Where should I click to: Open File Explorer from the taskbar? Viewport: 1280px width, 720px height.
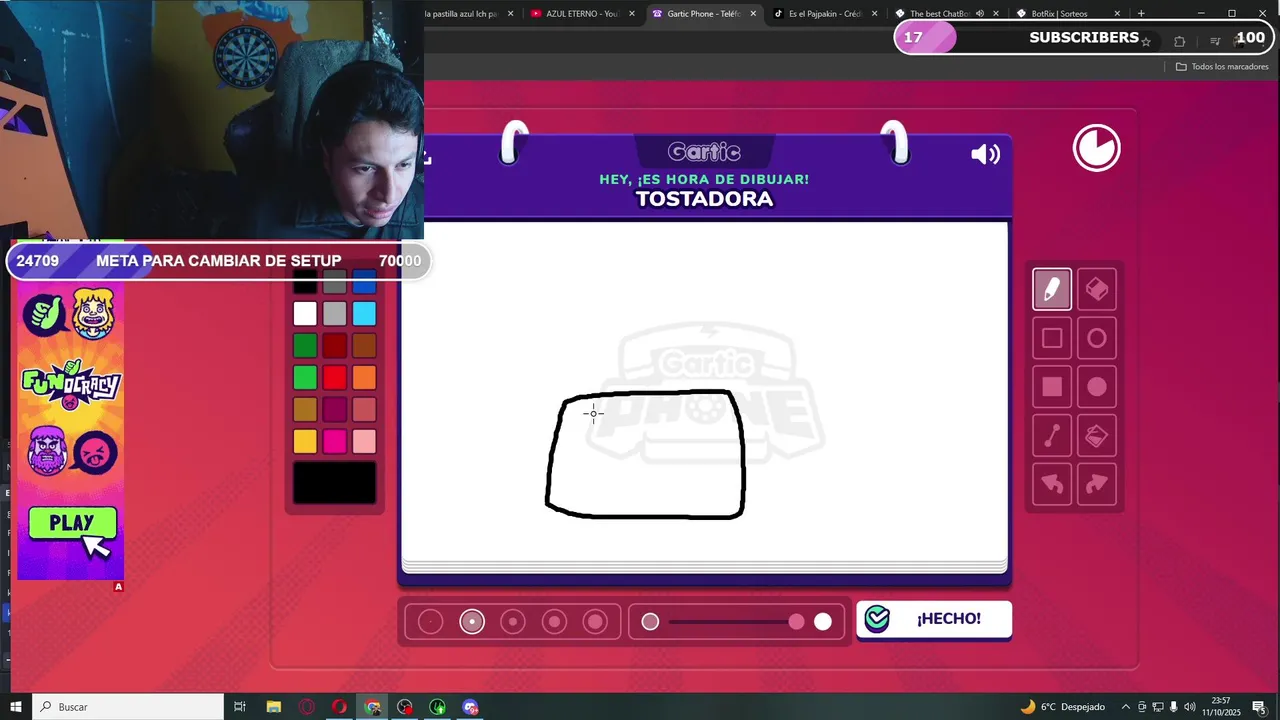click(274, 707)
